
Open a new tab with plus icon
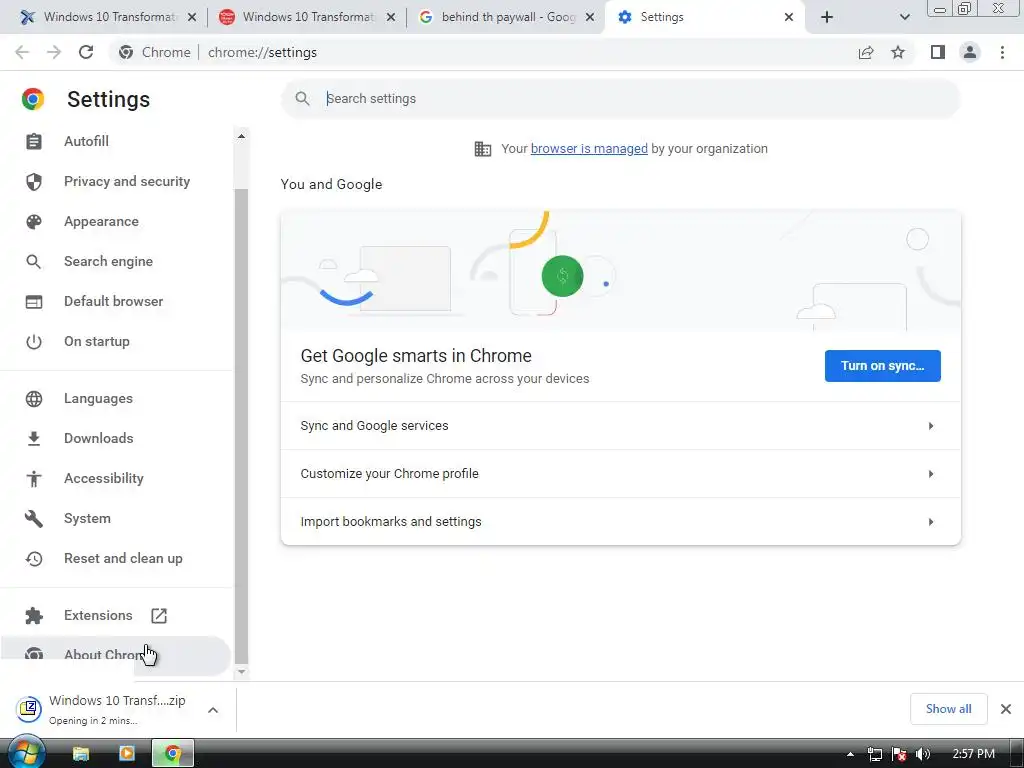827,17
